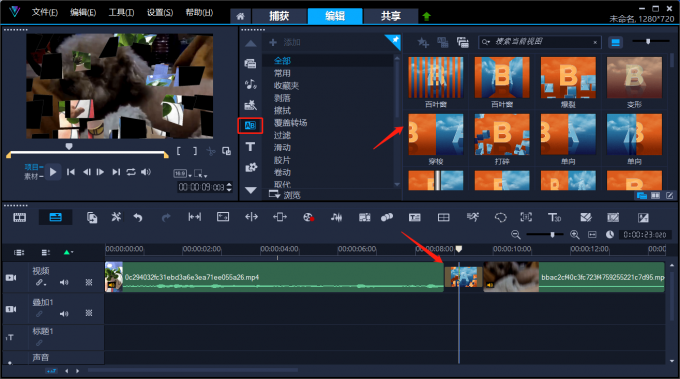Open Auto Music icon

point(364,217)
